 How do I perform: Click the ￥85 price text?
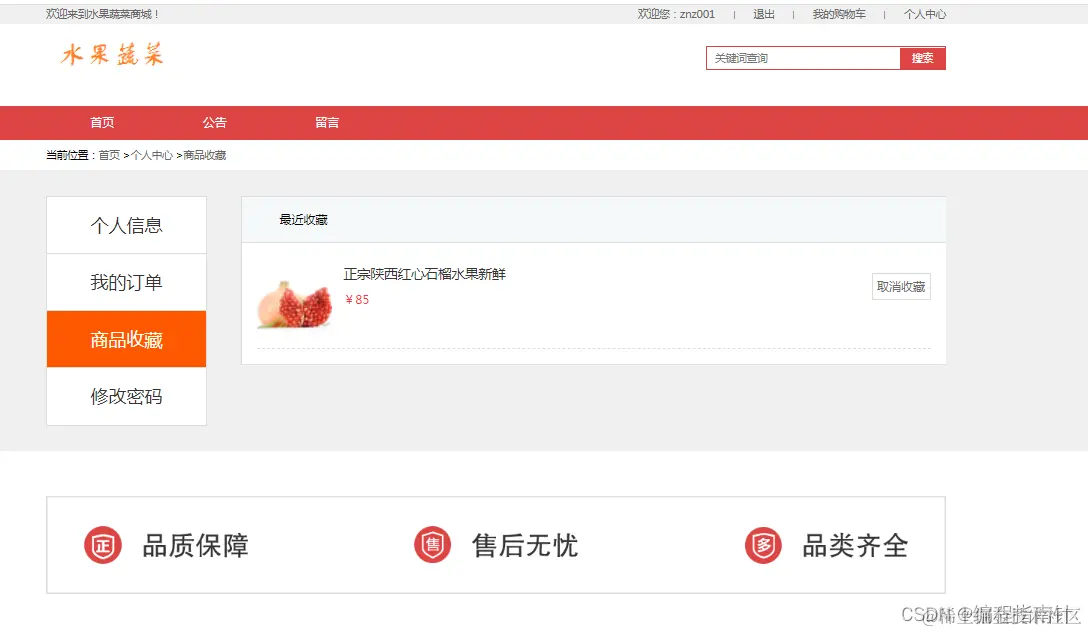357,299
